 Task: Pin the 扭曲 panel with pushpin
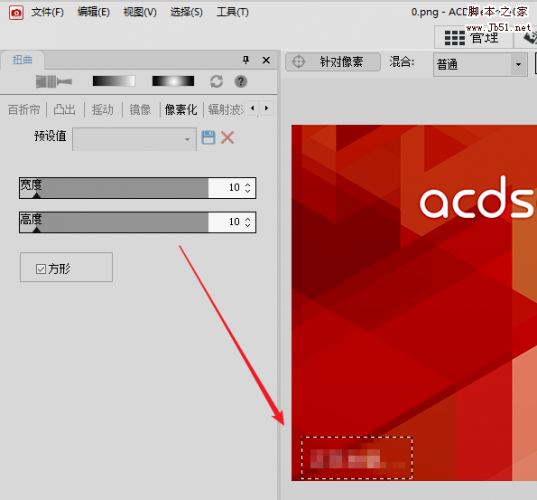pos(246,60)
